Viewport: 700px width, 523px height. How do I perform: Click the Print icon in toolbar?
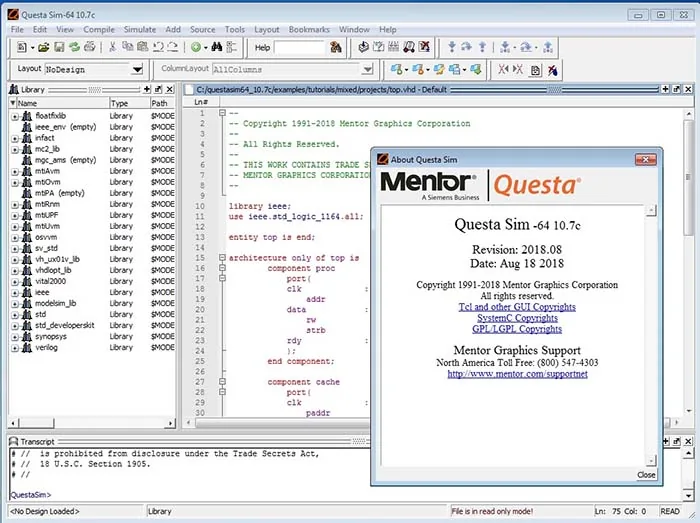coord(90,47)
